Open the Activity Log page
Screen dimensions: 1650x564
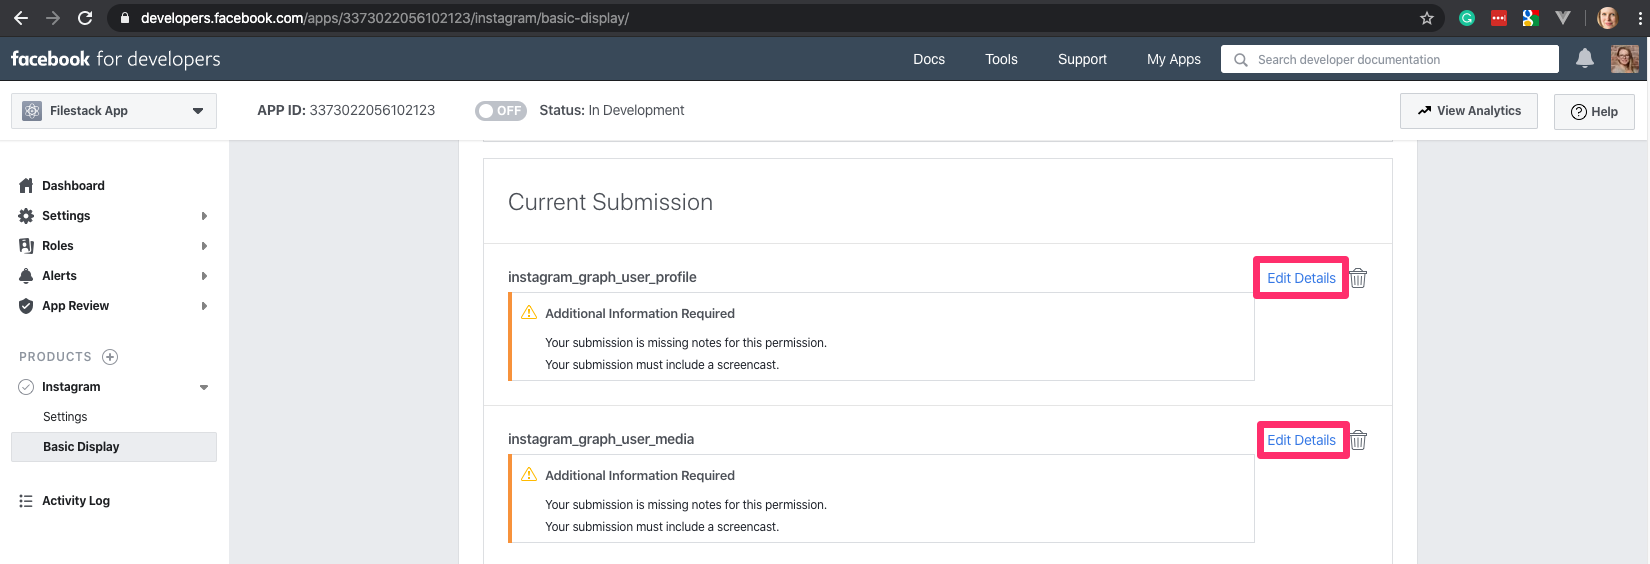tap(76, 501)
